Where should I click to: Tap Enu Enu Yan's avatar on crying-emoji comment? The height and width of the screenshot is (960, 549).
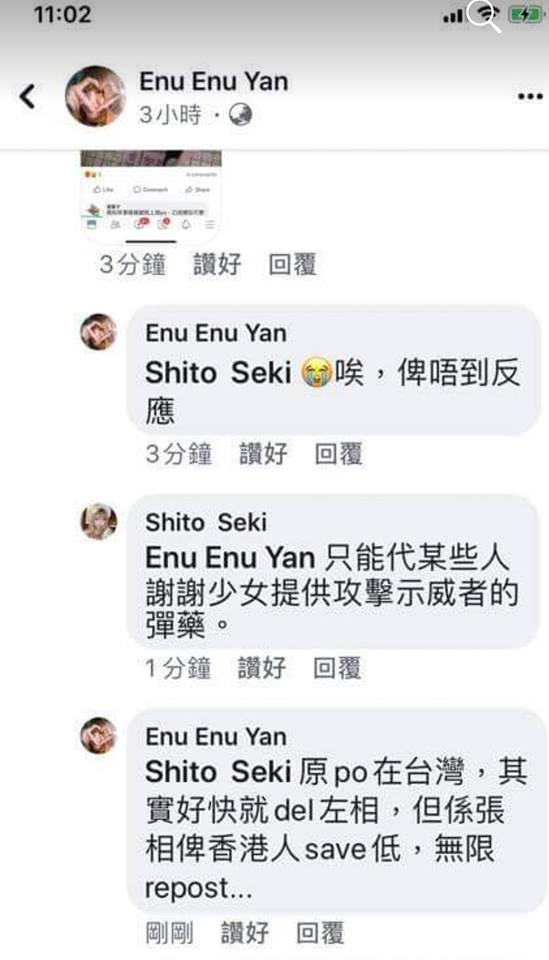(x=99, y=332)
